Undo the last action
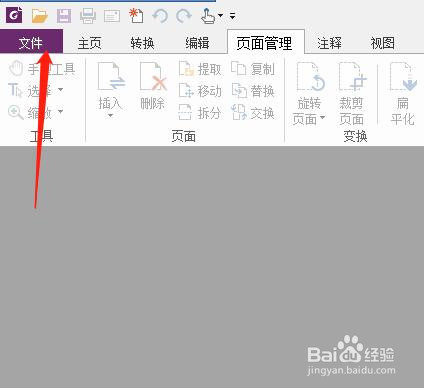Viewport: 424px width, 388px height. click(160, 16)
